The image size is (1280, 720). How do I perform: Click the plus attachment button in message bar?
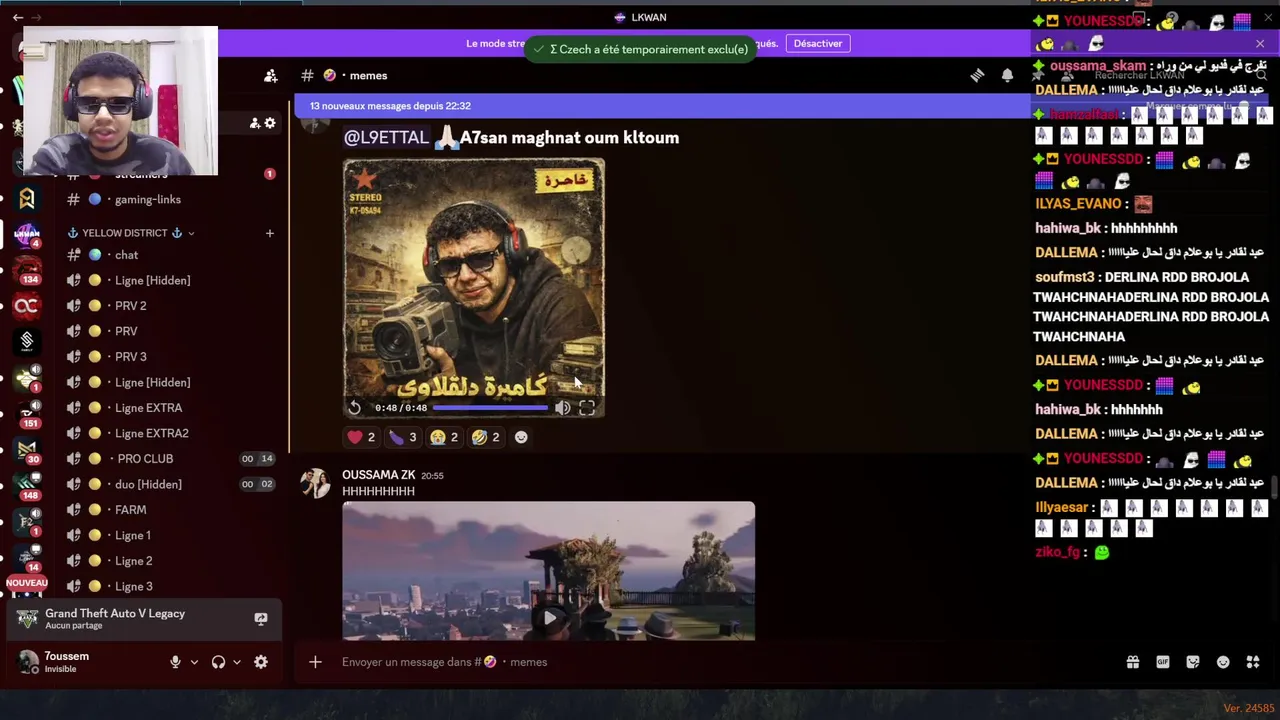(x=315, y=662)
